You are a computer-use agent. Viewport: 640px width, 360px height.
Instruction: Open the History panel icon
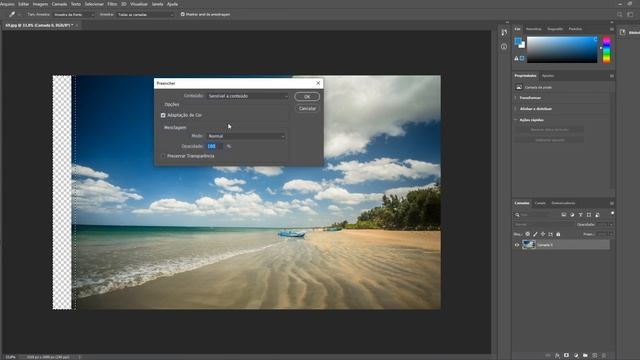click(504, 32)
